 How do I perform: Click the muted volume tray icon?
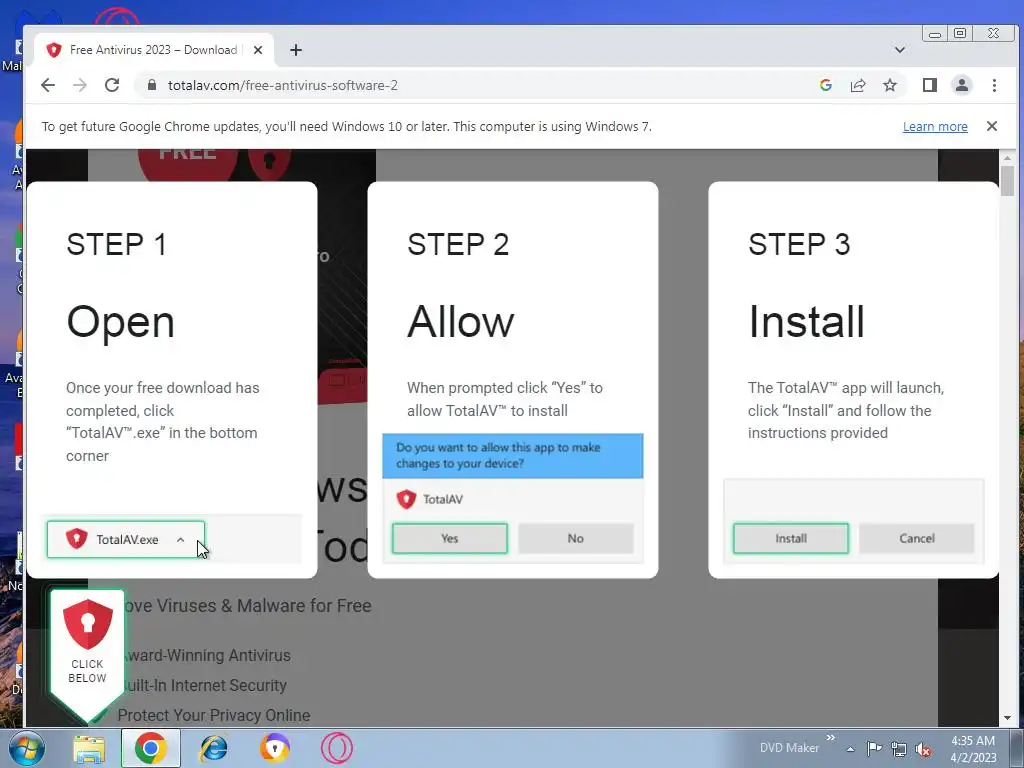(x=923, y=750)
